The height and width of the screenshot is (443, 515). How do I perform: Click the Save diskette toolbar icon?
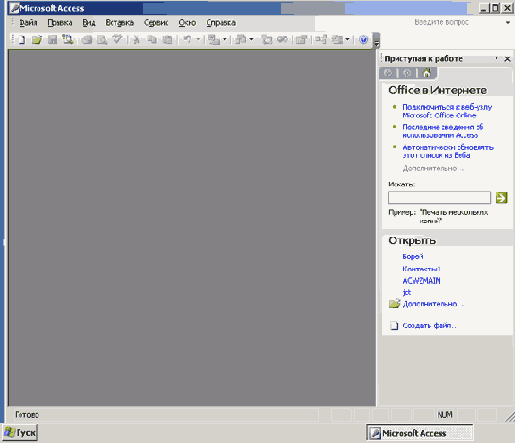[52, 40]
